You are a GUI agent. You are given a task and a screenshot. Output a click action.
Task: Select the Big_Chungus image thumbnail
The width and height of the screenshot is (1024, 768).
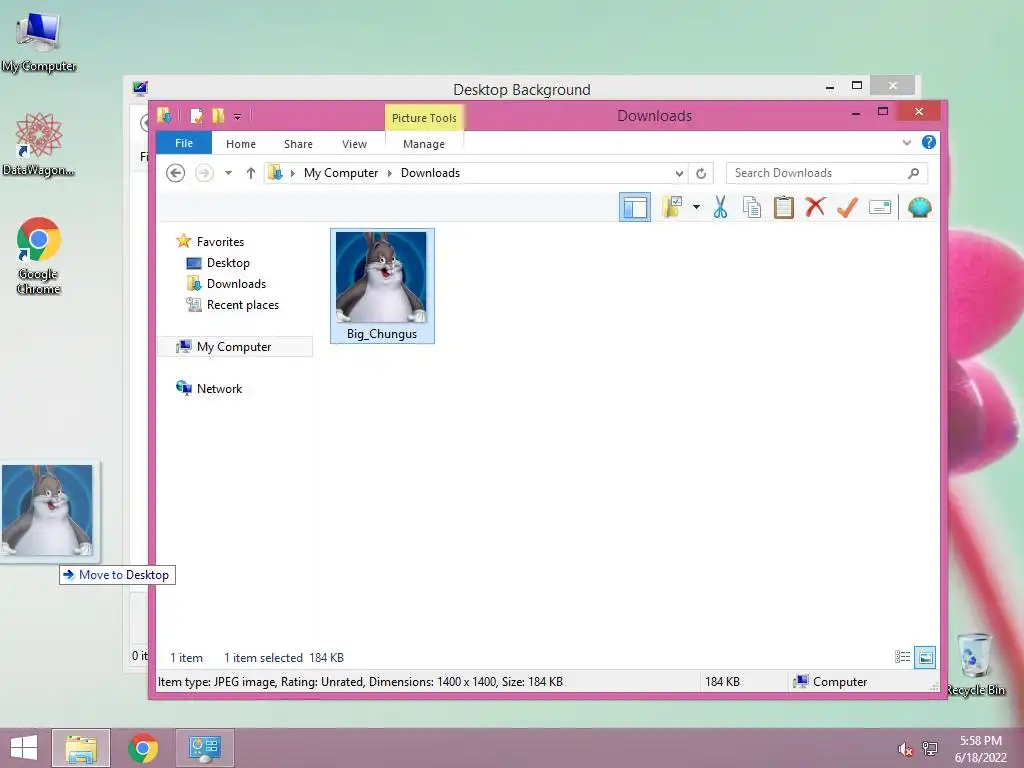[381, 278]
